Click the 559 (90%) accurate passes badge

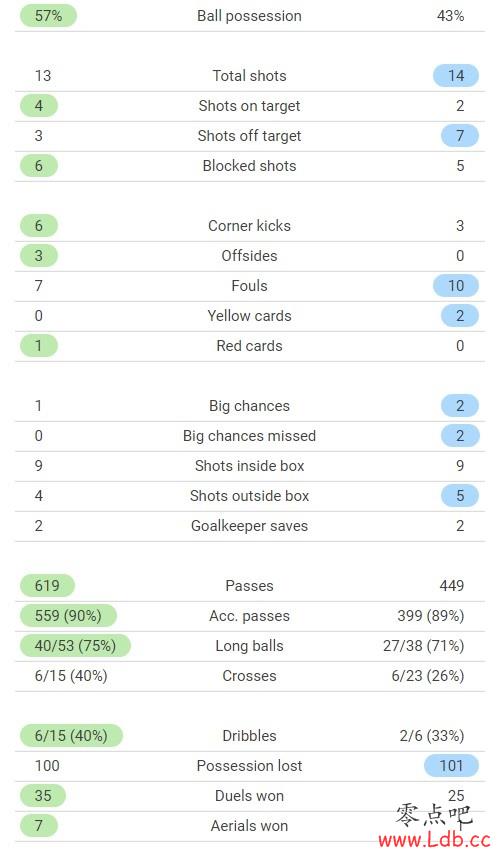coord(68,616)
